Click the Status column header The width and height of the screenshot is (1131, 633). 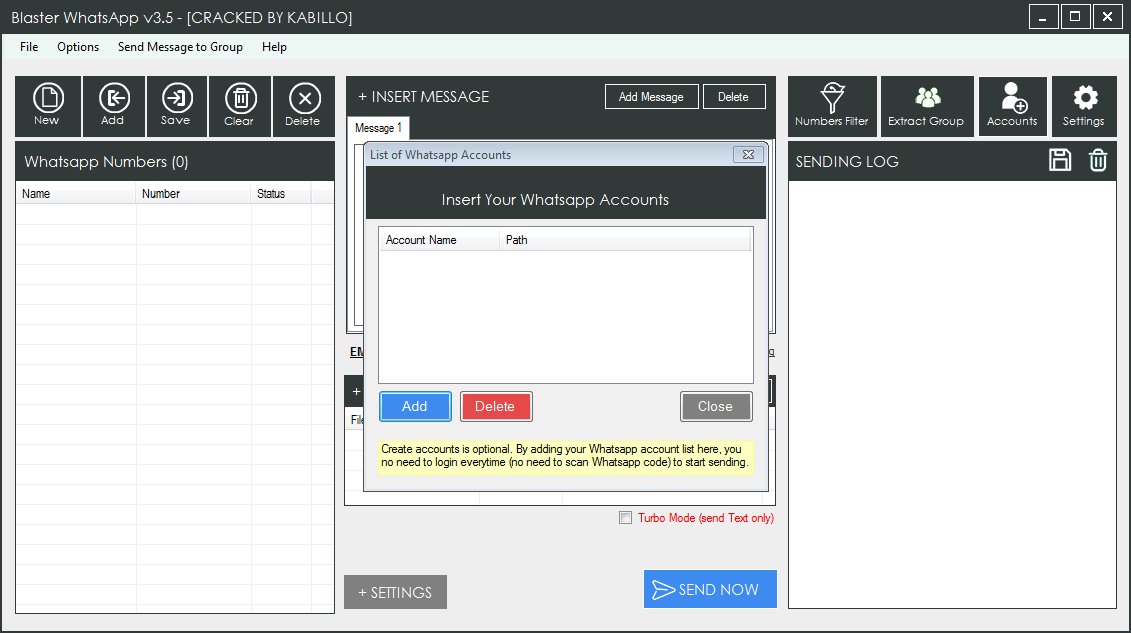(x=281, y=193)
